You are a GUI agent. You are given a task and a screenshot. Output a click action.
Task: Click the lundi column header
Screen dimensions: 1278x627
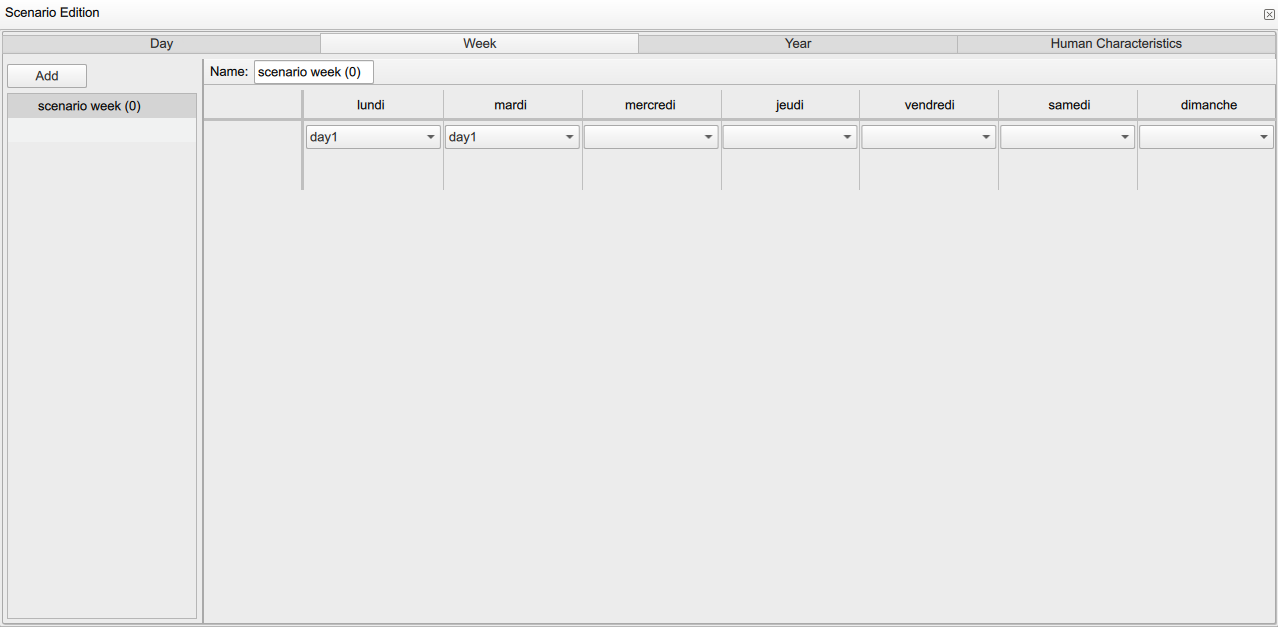pos(371,104)
